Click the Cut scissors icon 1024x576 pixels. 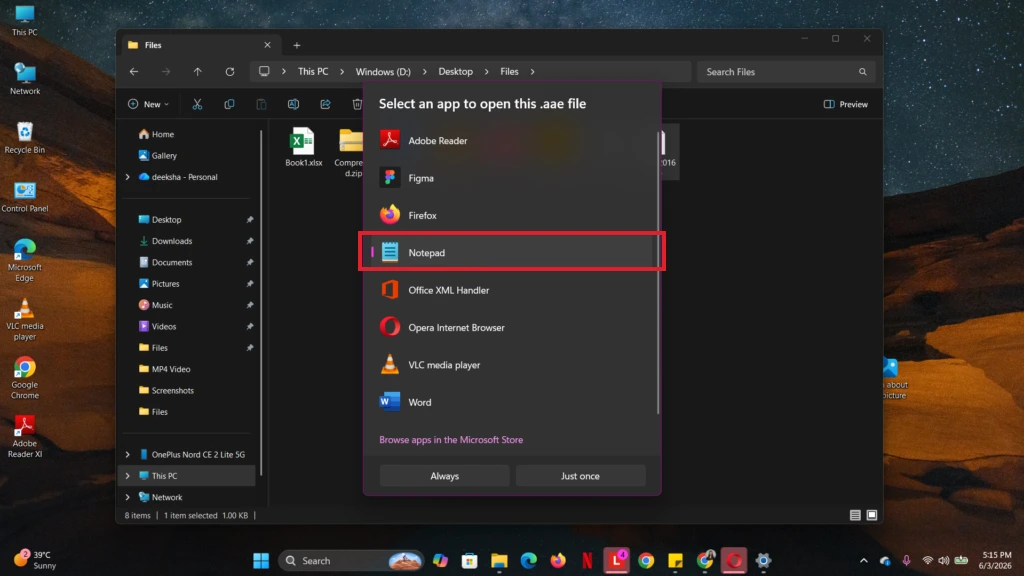(197, 104)
